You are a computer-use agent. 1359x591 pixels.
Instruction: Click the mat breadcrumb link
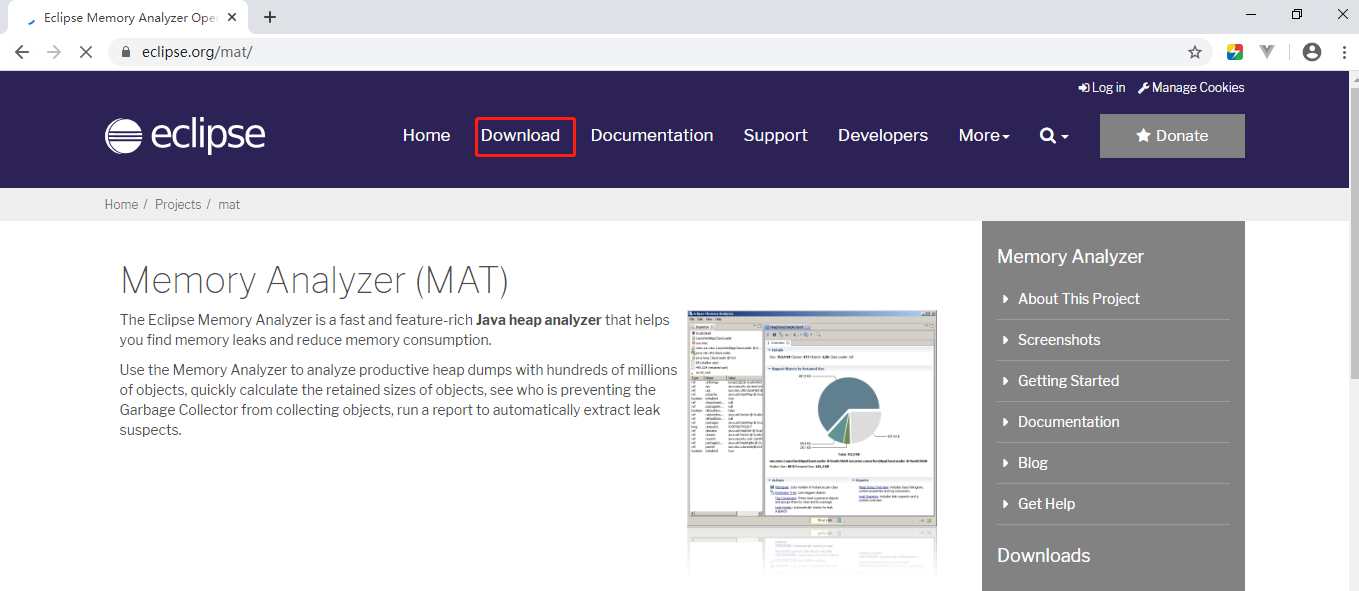point(229,204)
